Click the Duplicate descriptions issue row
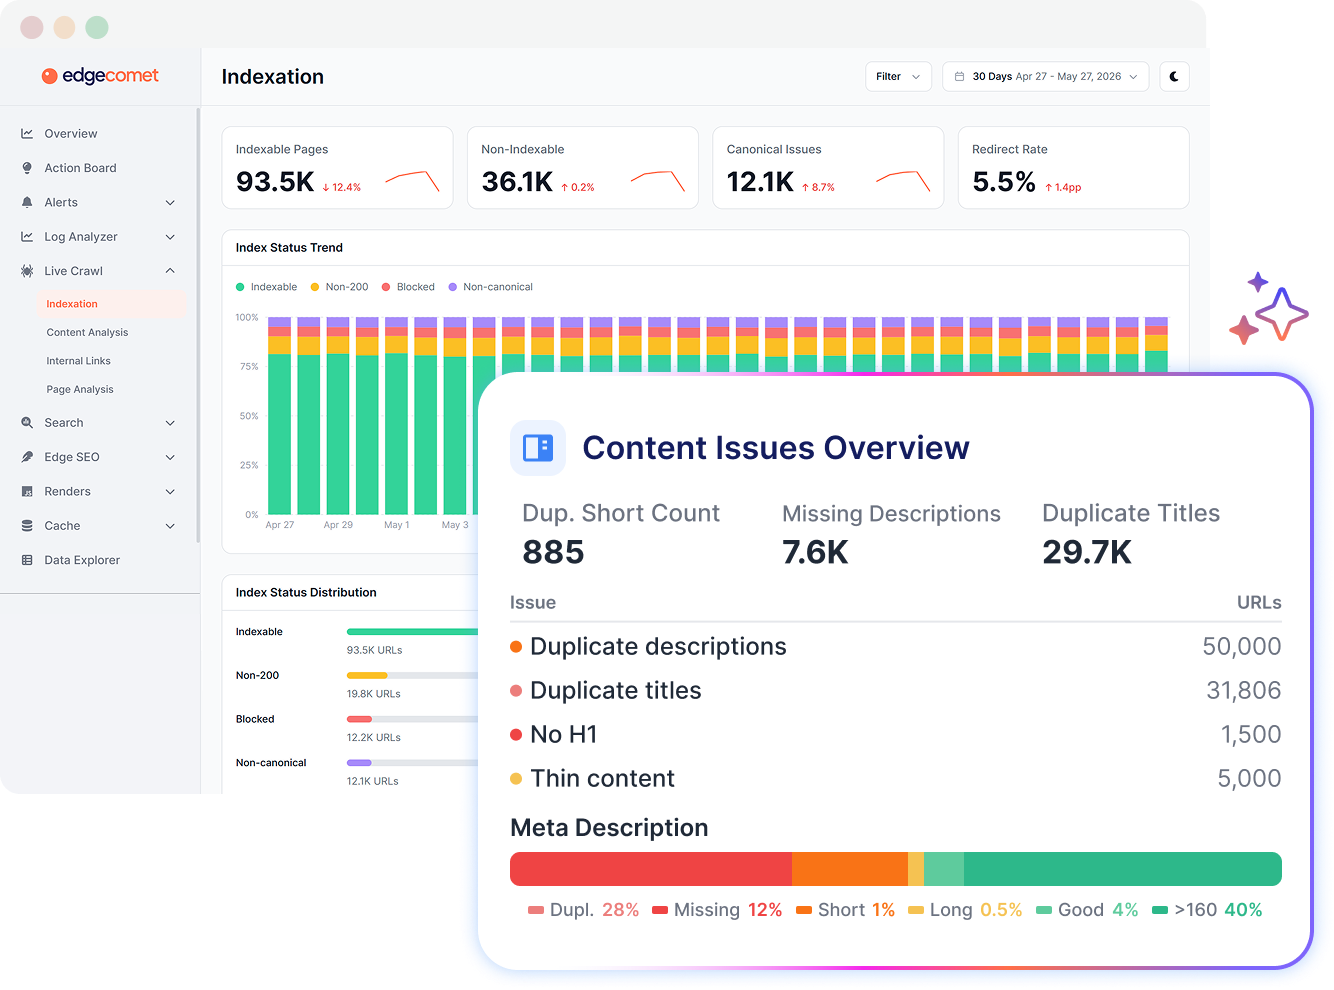Screen dimensions: 1334x990 (895, 647)
